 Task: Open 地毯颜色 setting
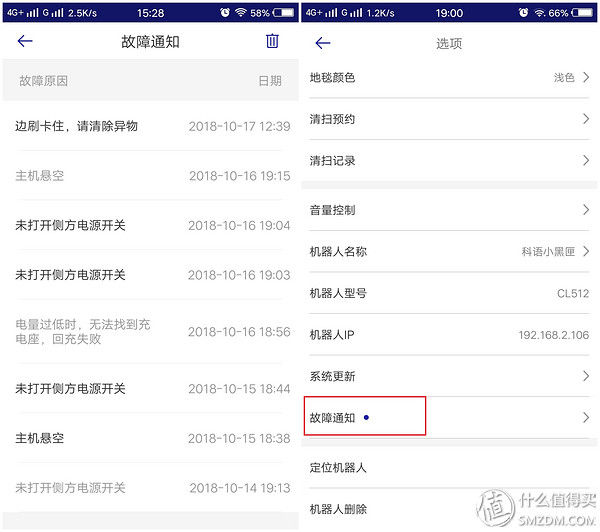449,78
